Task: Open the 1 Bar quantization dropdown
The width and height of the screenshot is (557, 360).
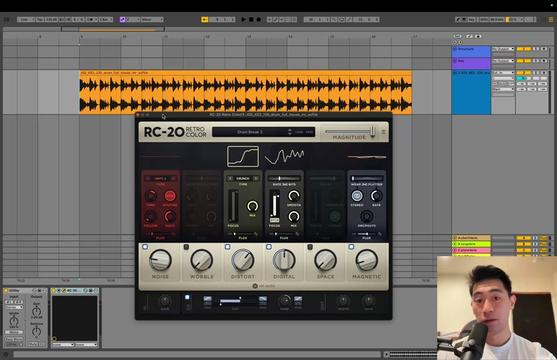Action: [x=106, y=20]
